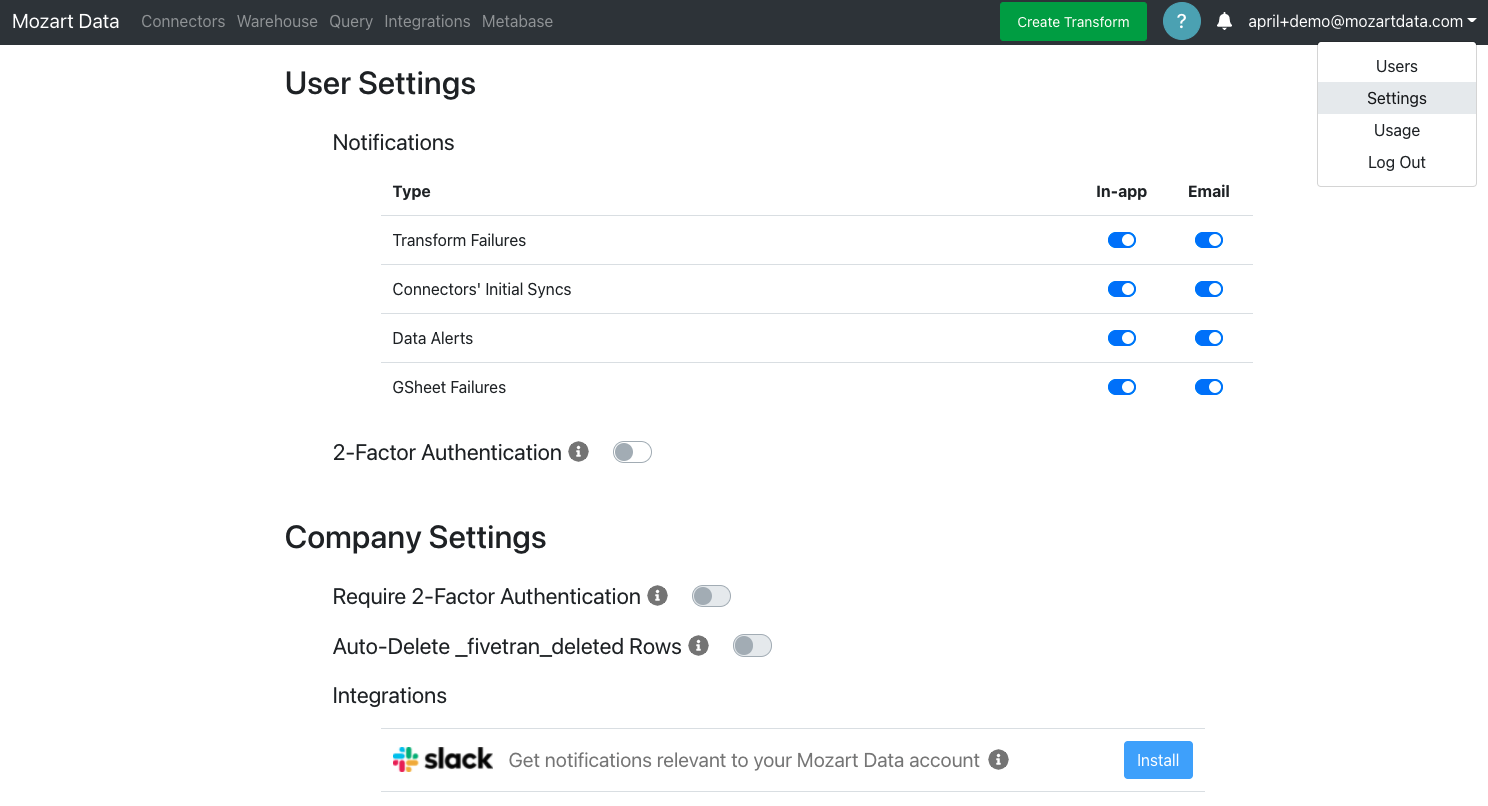Click info icon beside 2-Factor Authentication
The image size is (1488, 806).
(x=578, y=451)
